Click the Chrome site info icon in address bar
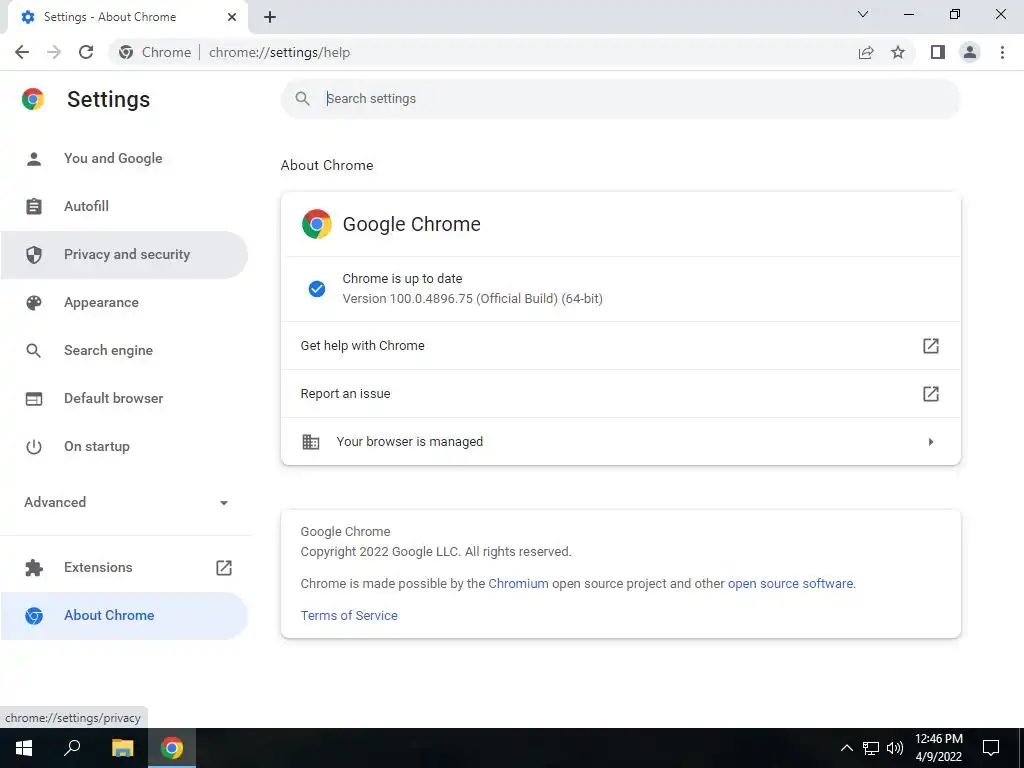The image size is (1024, 768). pos(126,52)
